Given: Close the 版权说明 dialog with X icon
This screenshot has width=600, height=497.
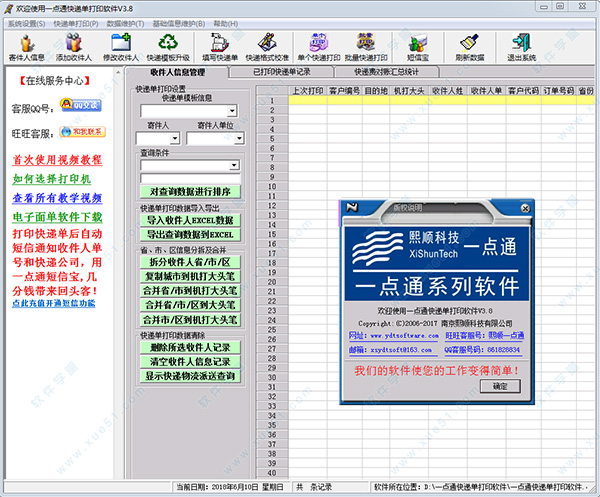Looking at the screenshot, I should click(525, 208).
